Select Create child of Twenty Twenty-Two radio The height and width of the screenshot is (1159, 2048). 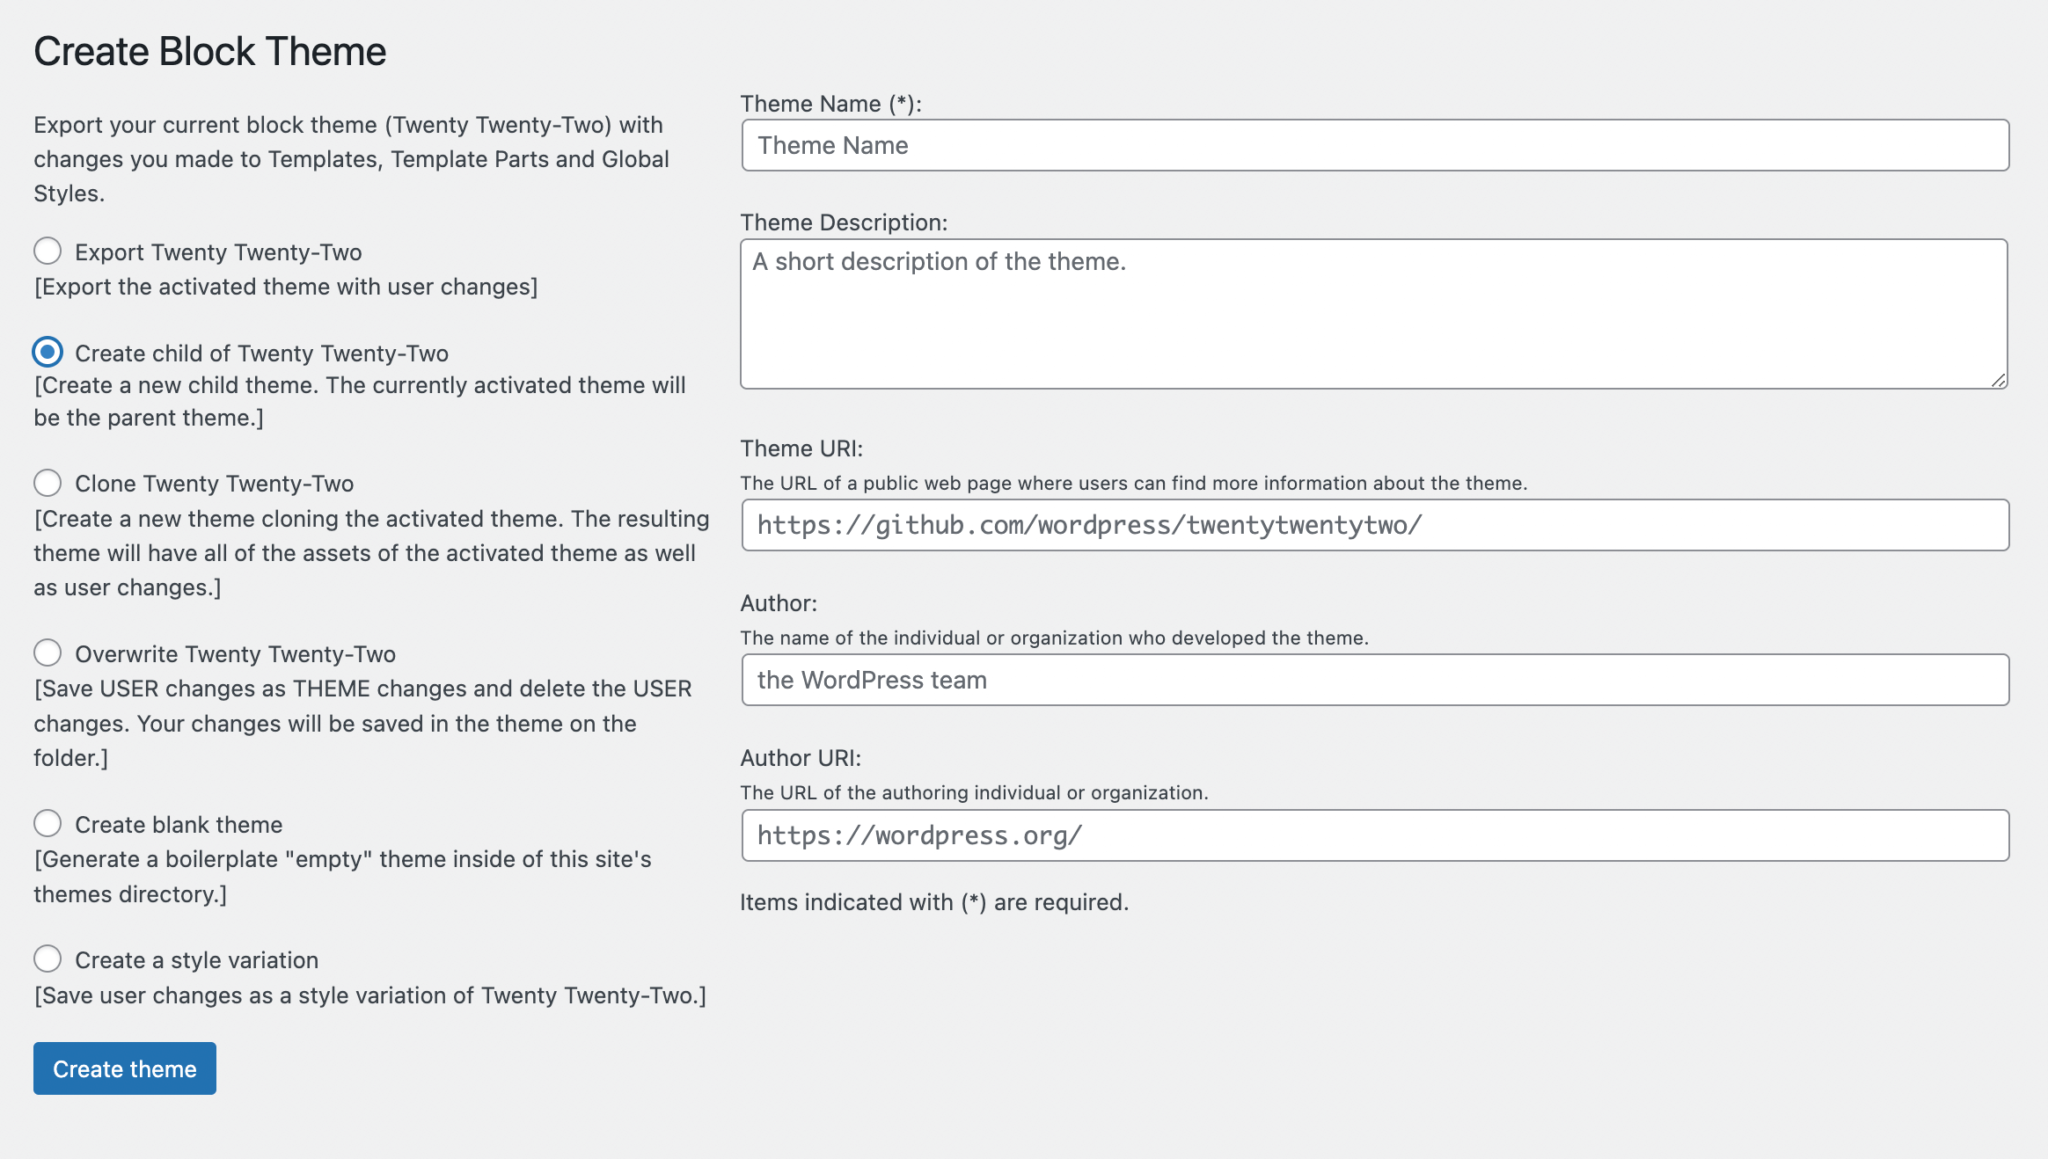(47, 352)
